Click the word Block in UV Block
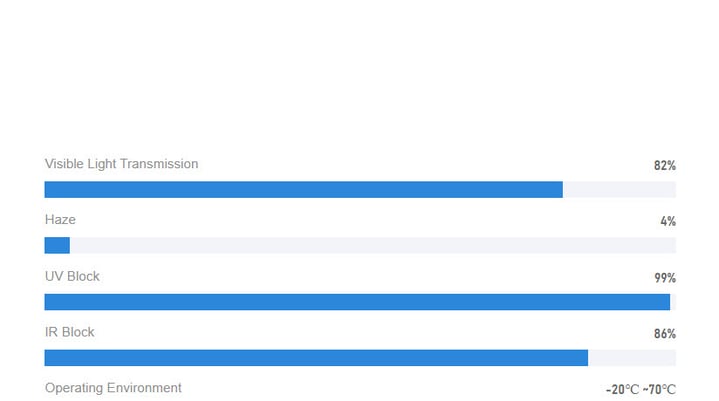 [83, 276]
